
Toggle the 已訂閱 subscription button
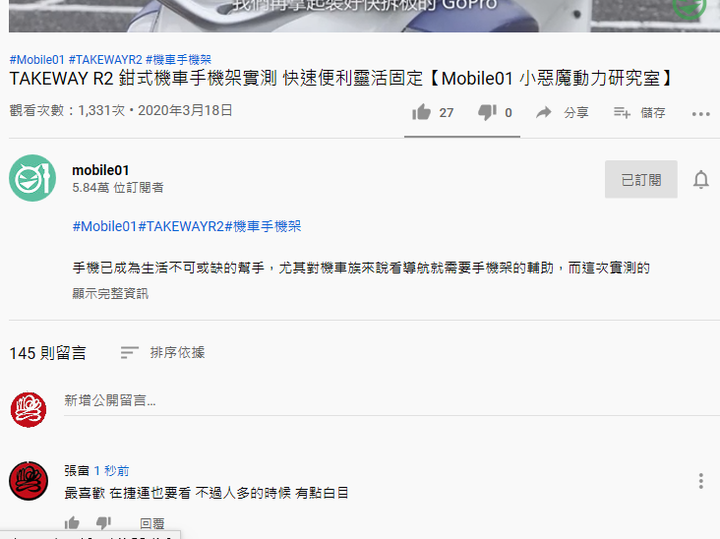[x=641, y=179]
